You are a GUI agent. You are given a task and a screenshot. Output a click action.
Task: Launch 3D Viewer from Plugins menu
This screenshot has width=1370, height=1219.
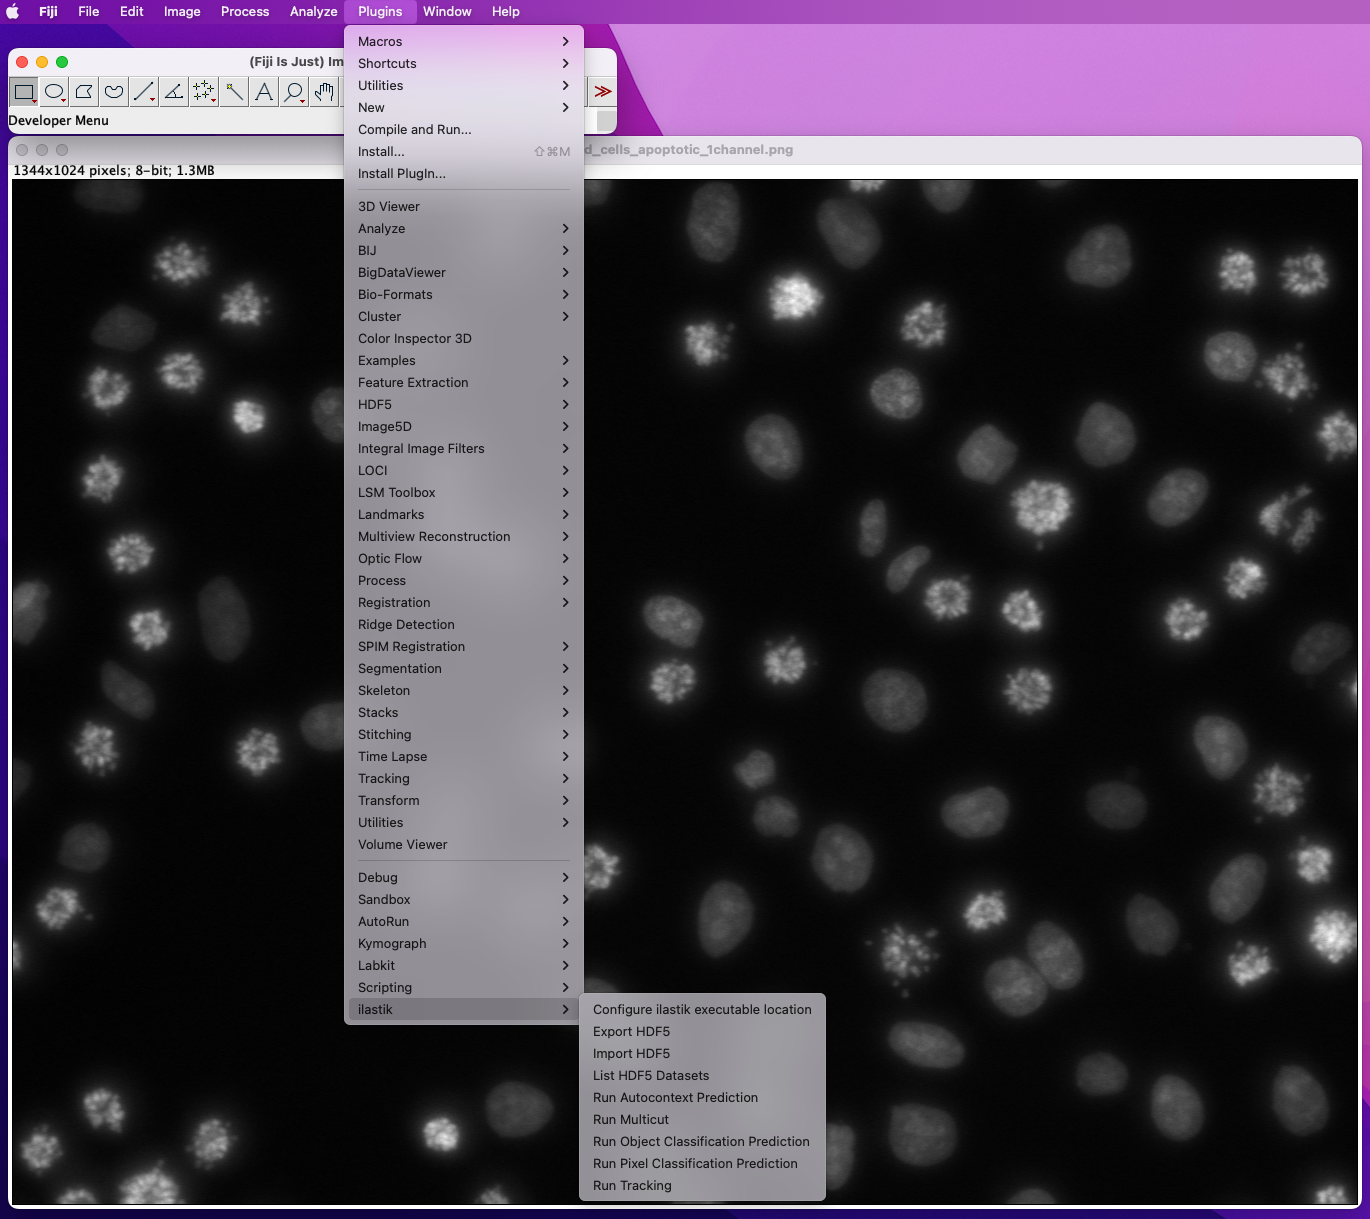(389, 207)
